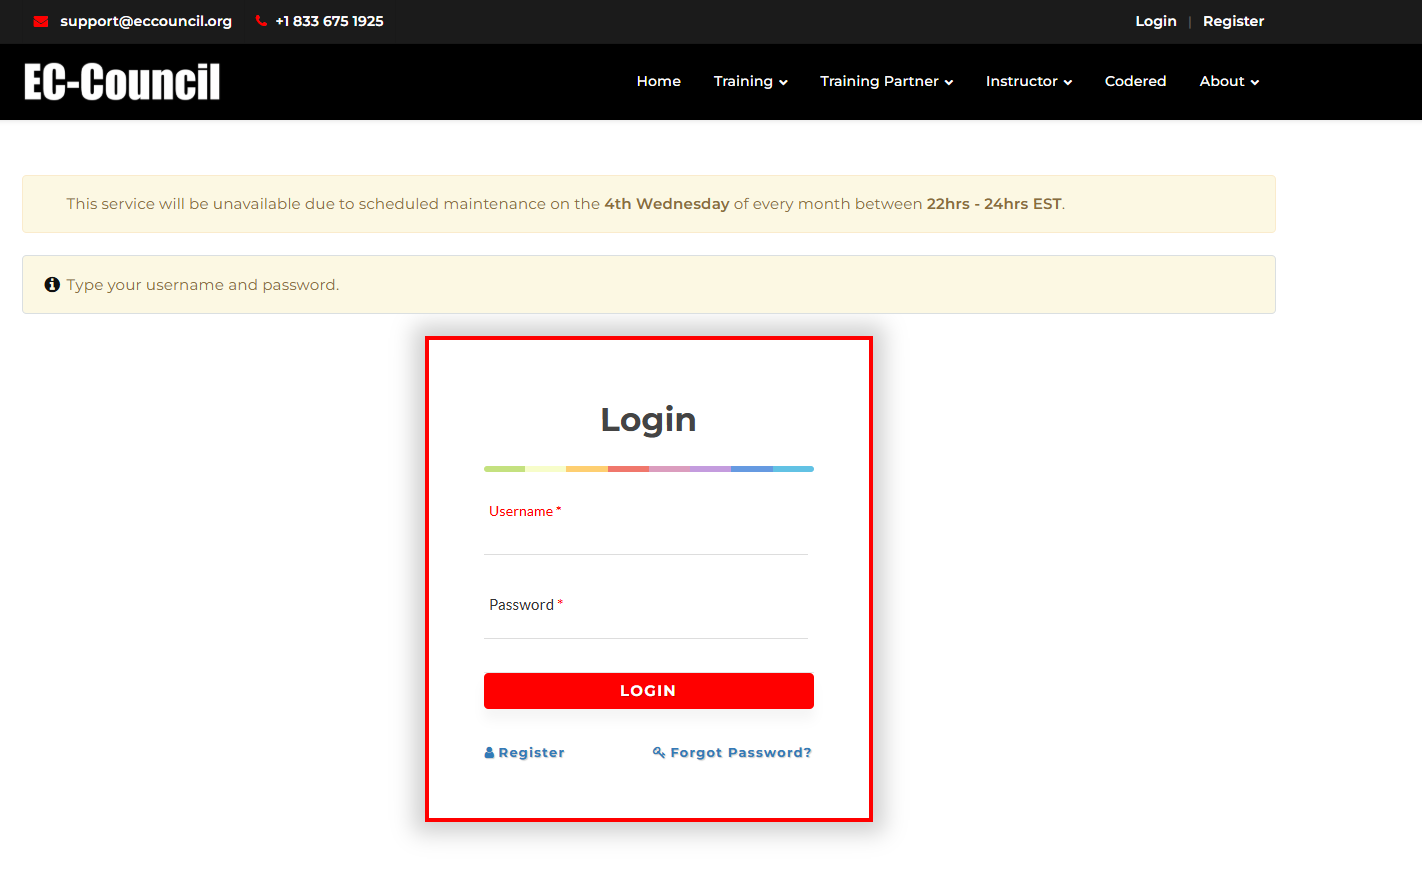Open the Codered menu item
This screenshot has height=874, width=1422.
coord(1135,81)
